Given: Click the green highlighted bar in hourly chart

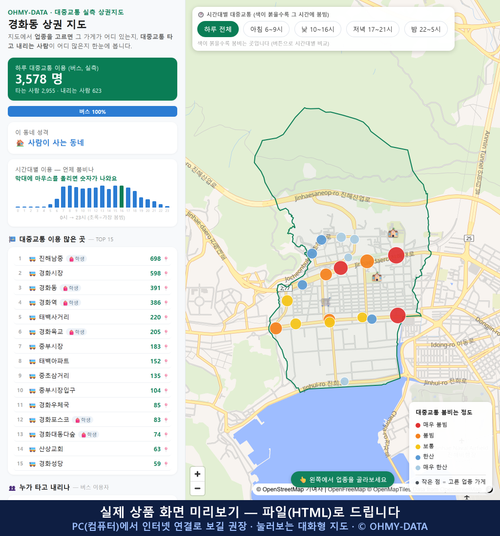Looking at the screenshot, I should coord(122,197).
